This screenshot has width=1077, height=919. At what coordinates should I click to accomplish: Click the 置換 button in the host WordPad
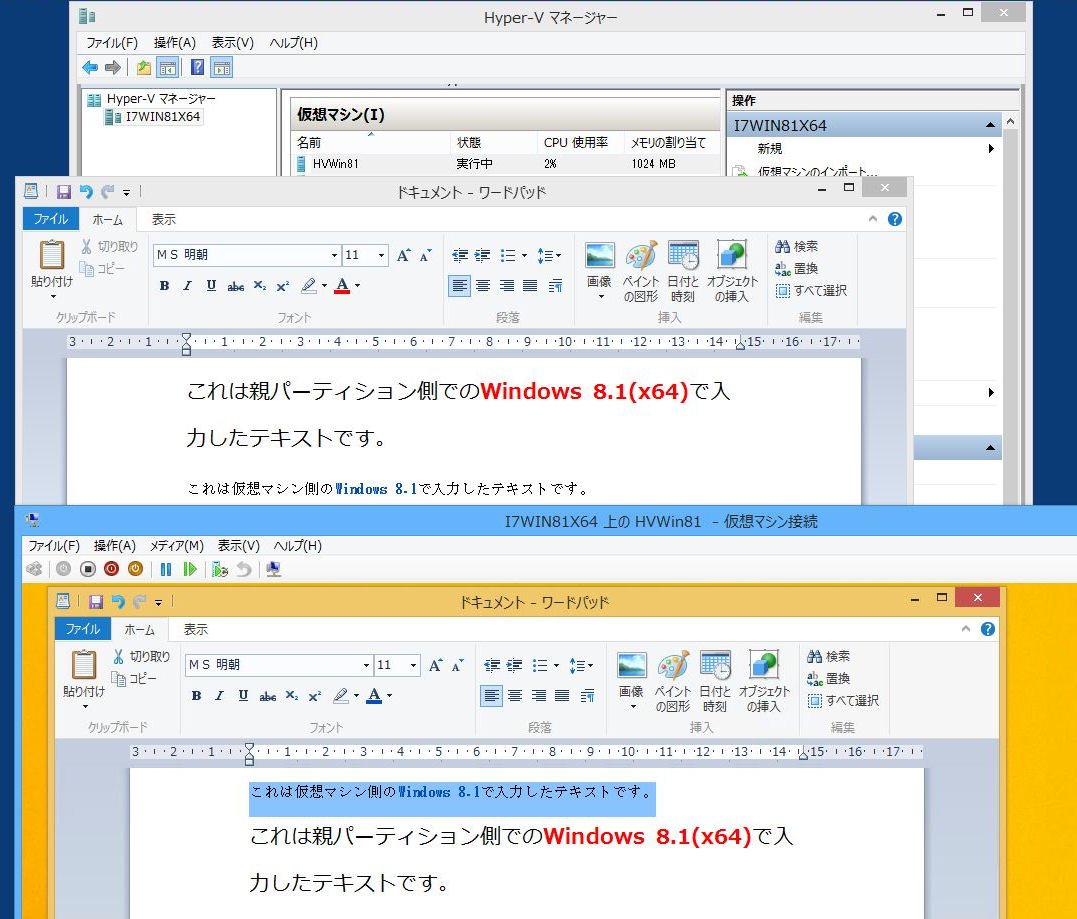(x=797, y=268)
